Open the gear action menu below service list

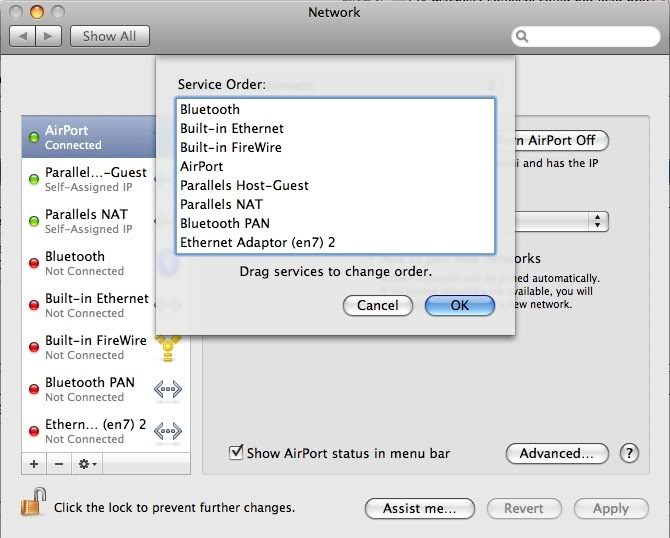point(87,464)
